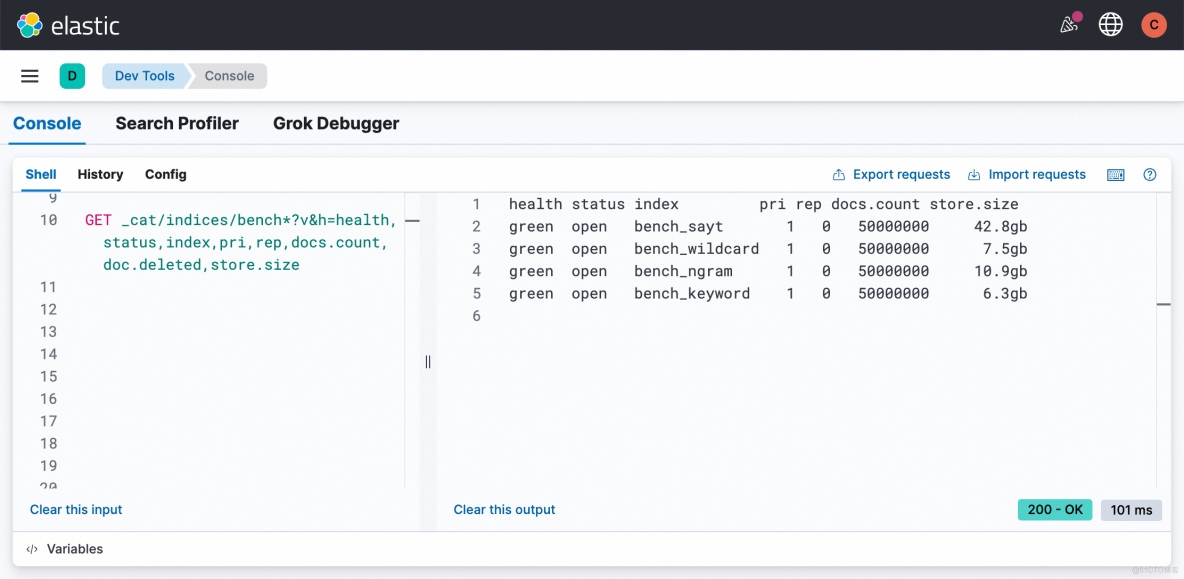Open the console help icon
The width and height of the screenshot is (1184, 579).
pyautogui.click(x=1150, y=175)
